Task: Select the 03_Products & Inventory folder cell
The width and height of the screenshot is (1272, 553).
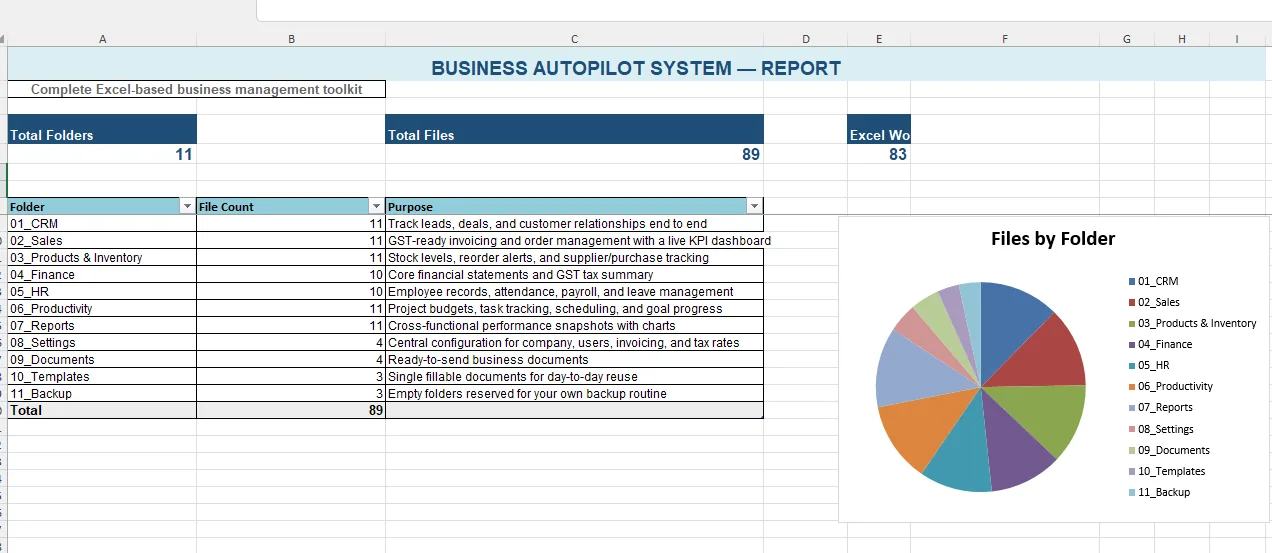Action: pos(102,258)
